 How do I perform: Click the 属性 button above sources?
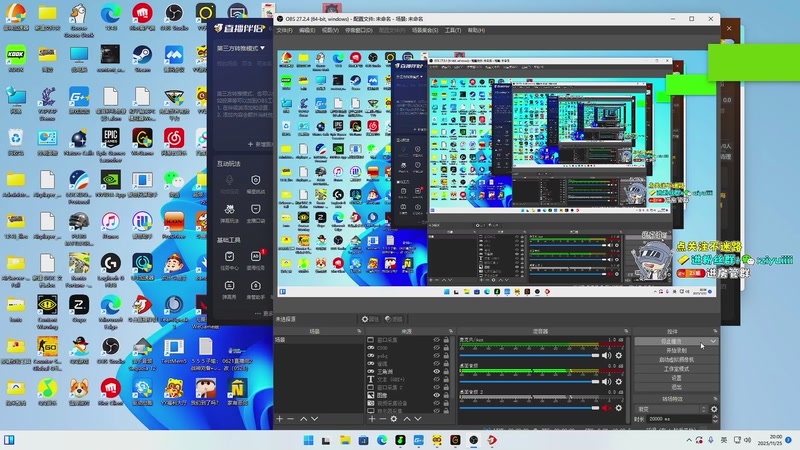370,319
